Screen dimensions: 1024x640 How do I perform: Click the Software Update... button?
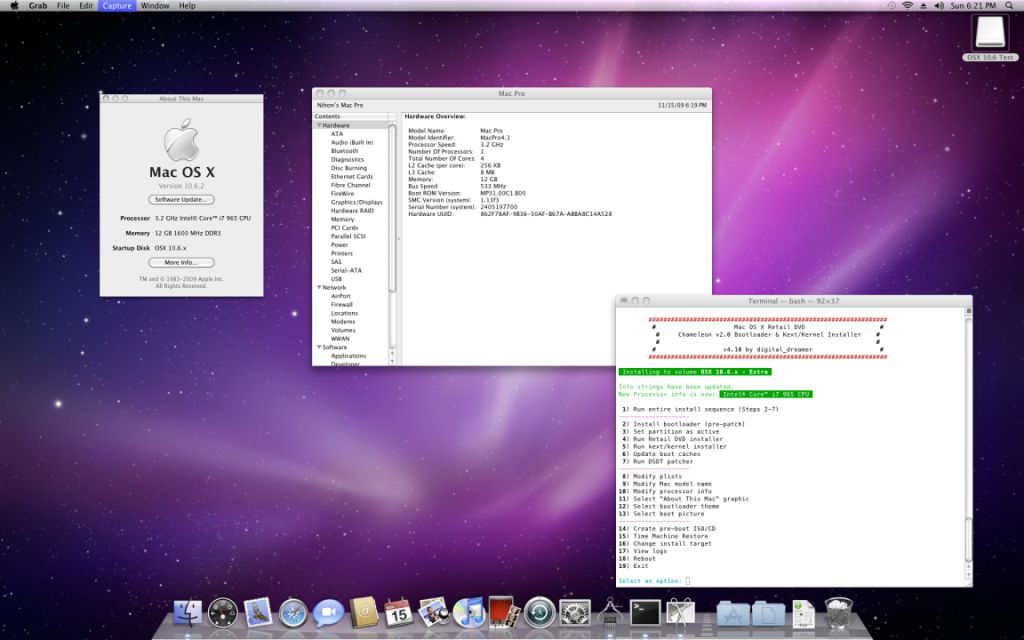point(181,200)
